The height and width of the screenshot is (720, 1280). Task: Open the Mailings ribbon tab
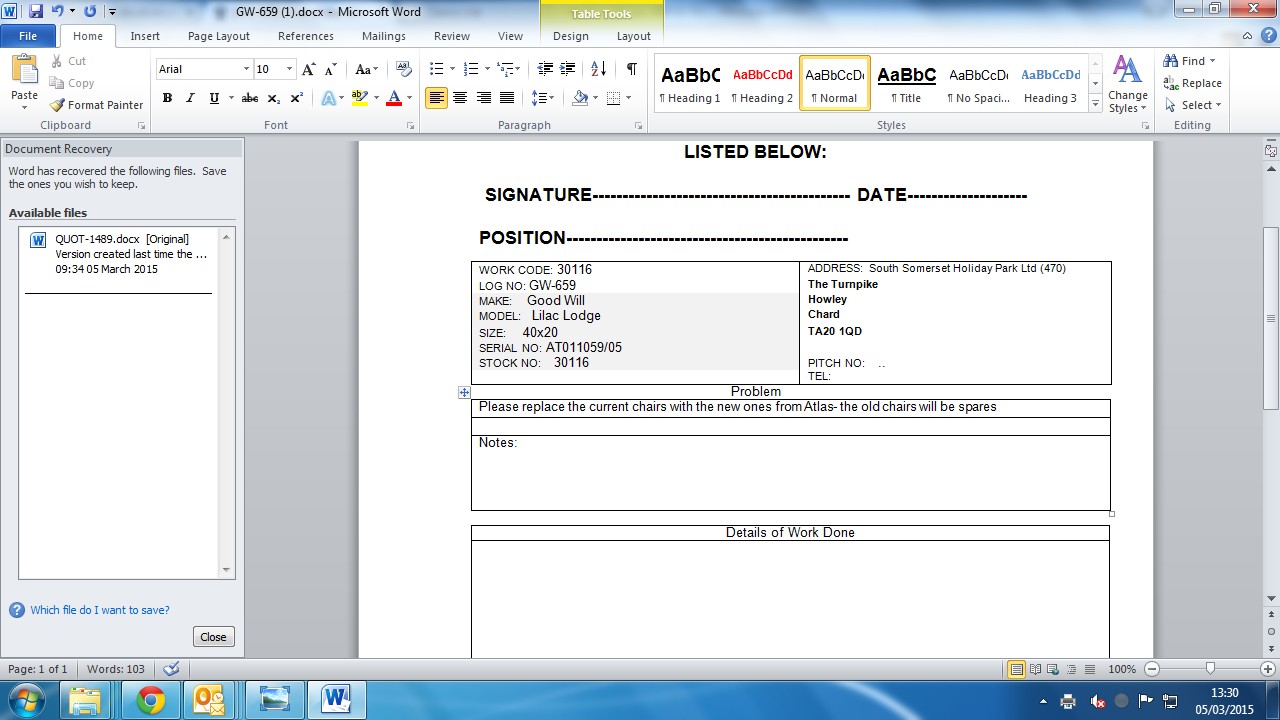(383, 36)
